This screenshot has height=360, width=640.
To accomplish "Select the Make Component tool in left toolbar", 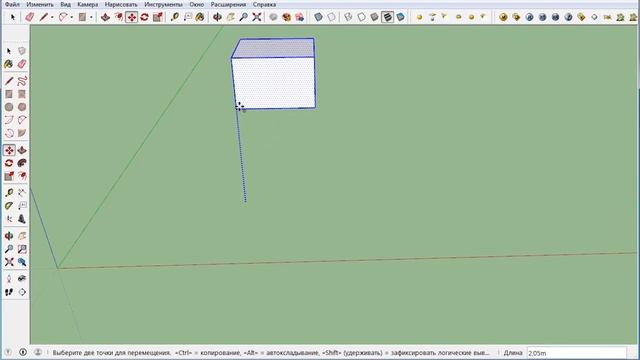I will click(22, 51).
